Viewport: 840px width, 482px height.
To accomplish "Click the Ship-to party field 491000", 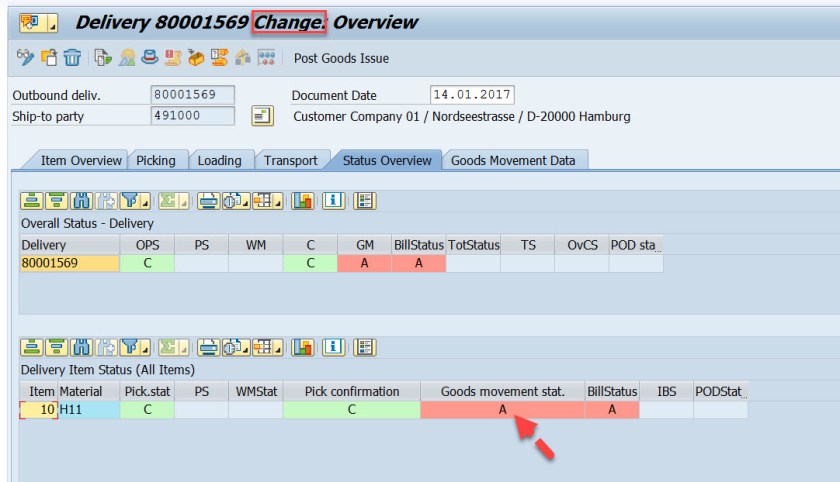I will [192, 116].
